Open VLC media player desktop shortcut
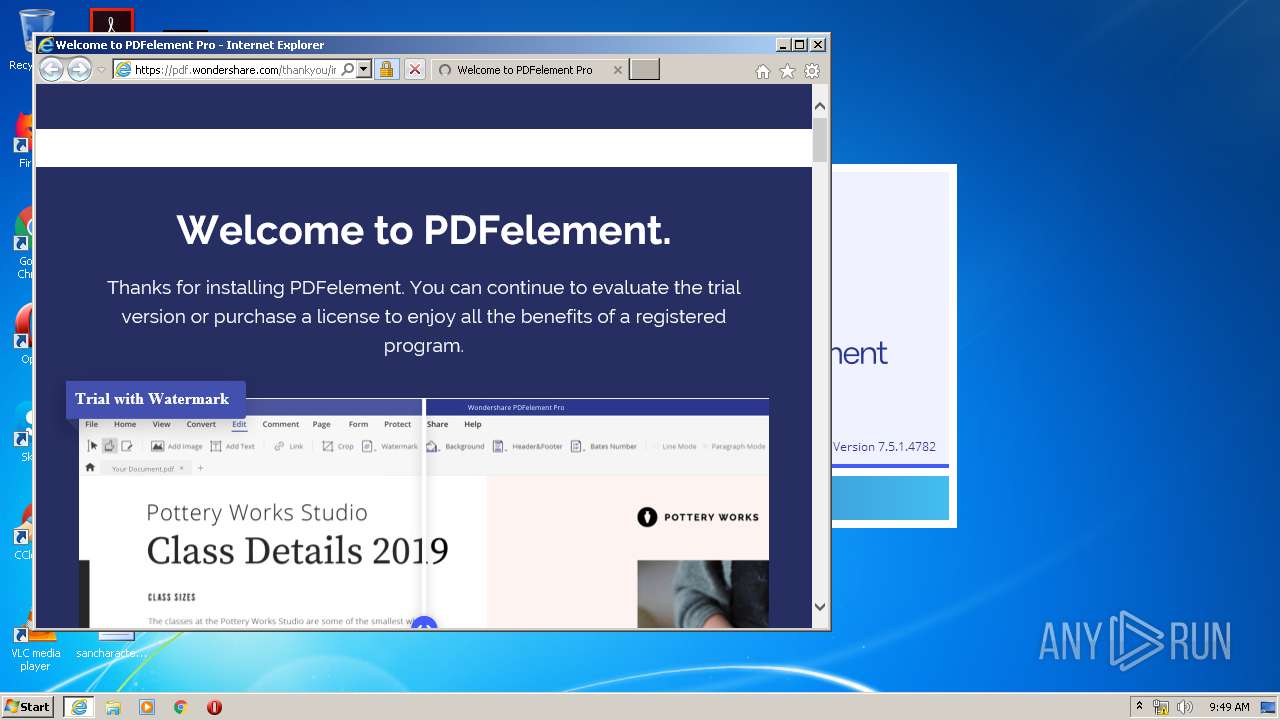This screenshot has width=1280, height=720. [x=35, y=648]
